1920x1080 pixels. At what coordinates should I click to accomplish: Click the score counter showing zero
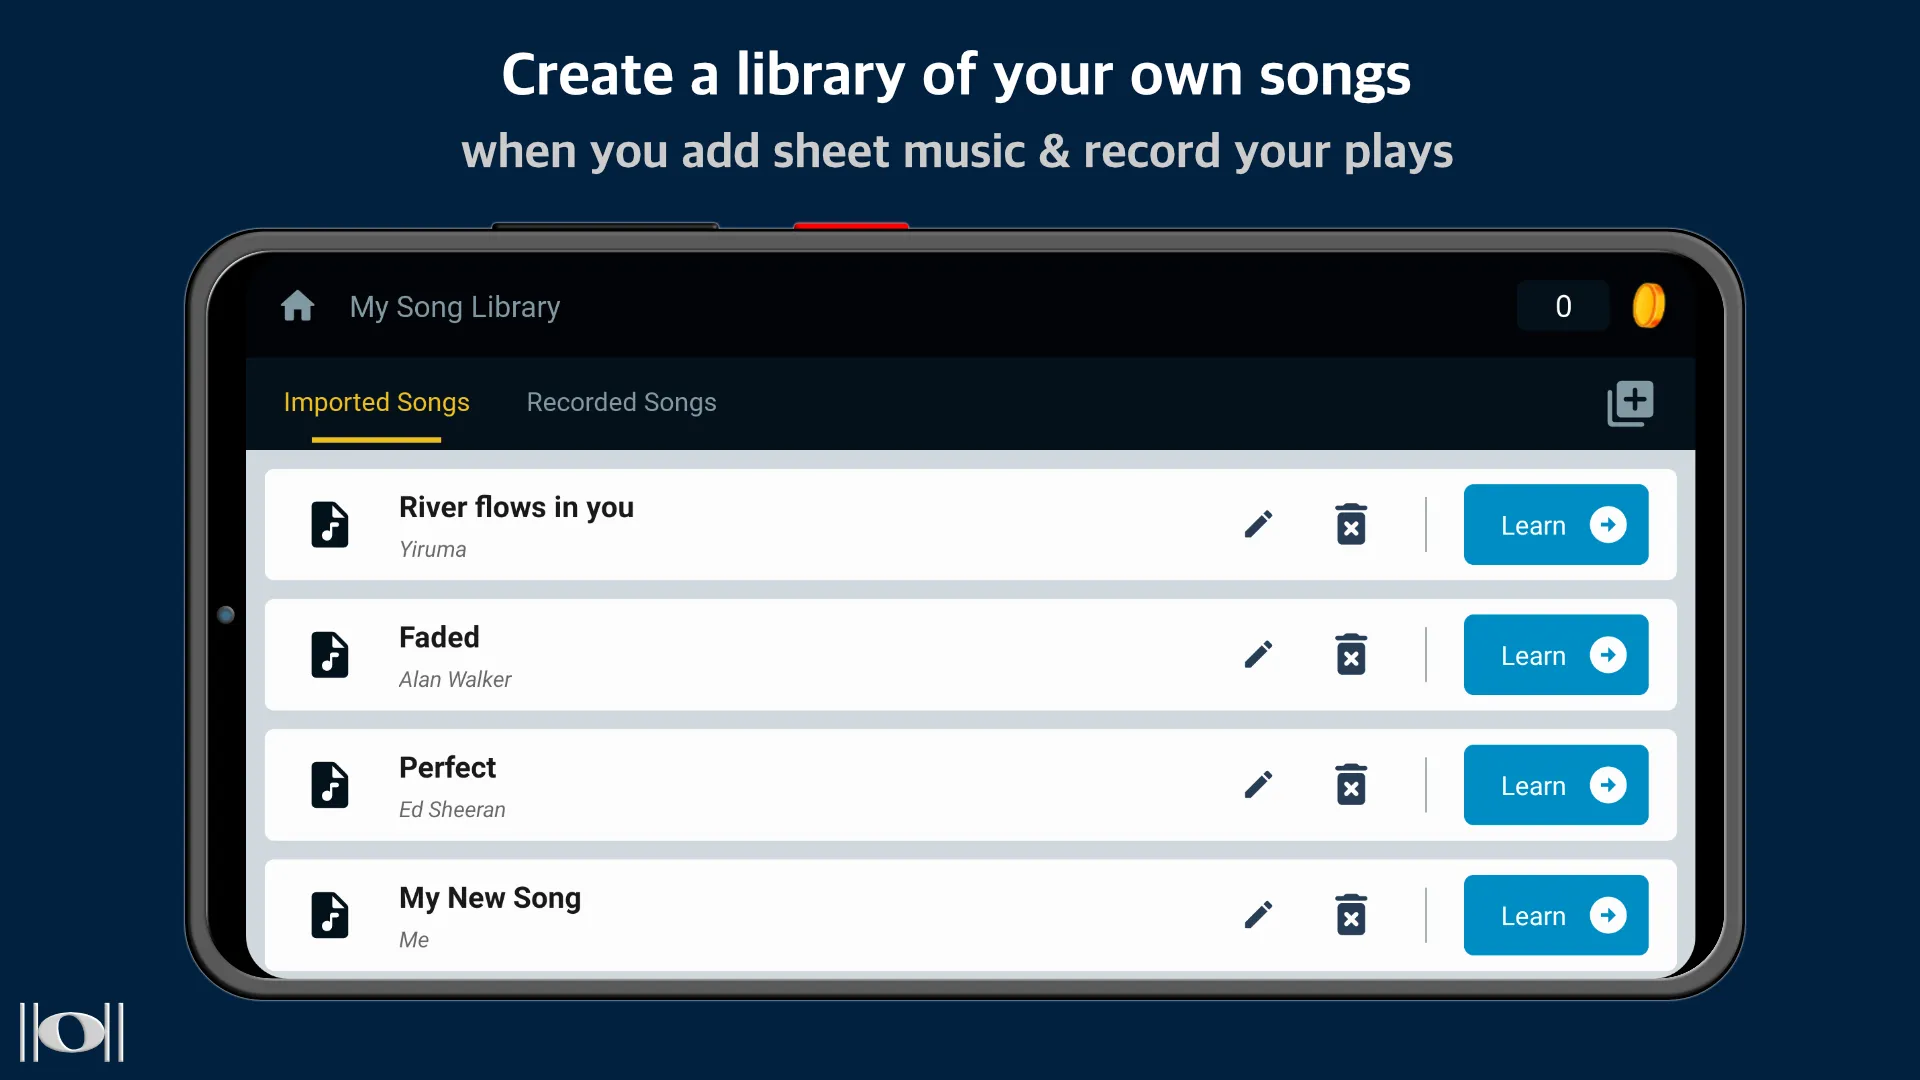[1563, 305]
